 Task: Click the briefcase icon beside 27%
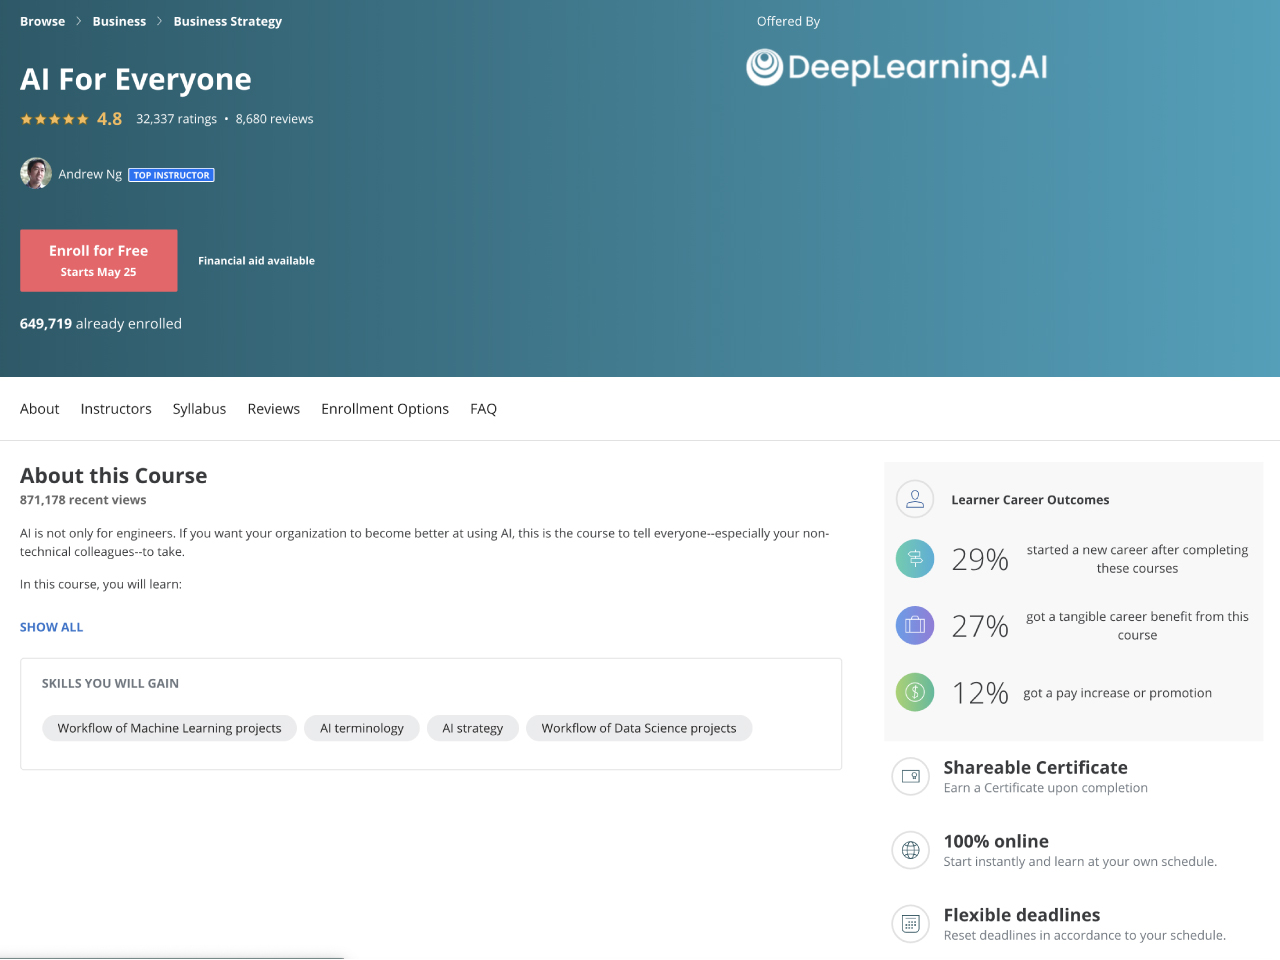click(915, 625)
